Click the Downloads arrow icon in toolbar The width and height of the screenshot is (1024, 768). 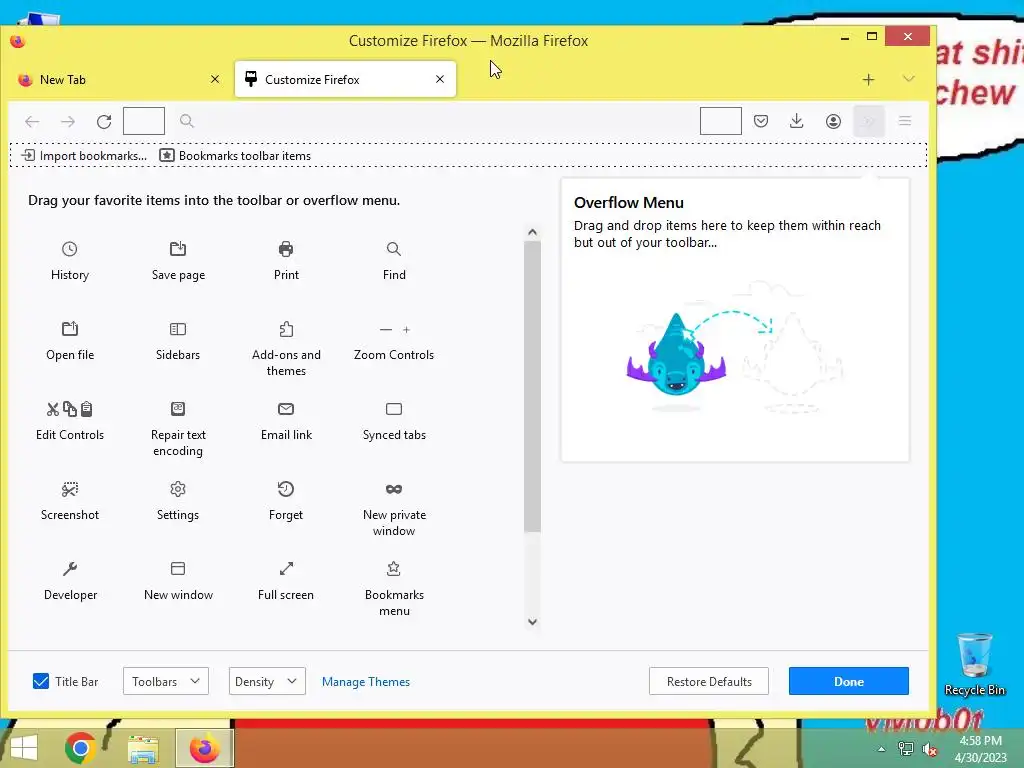[797, 121]
